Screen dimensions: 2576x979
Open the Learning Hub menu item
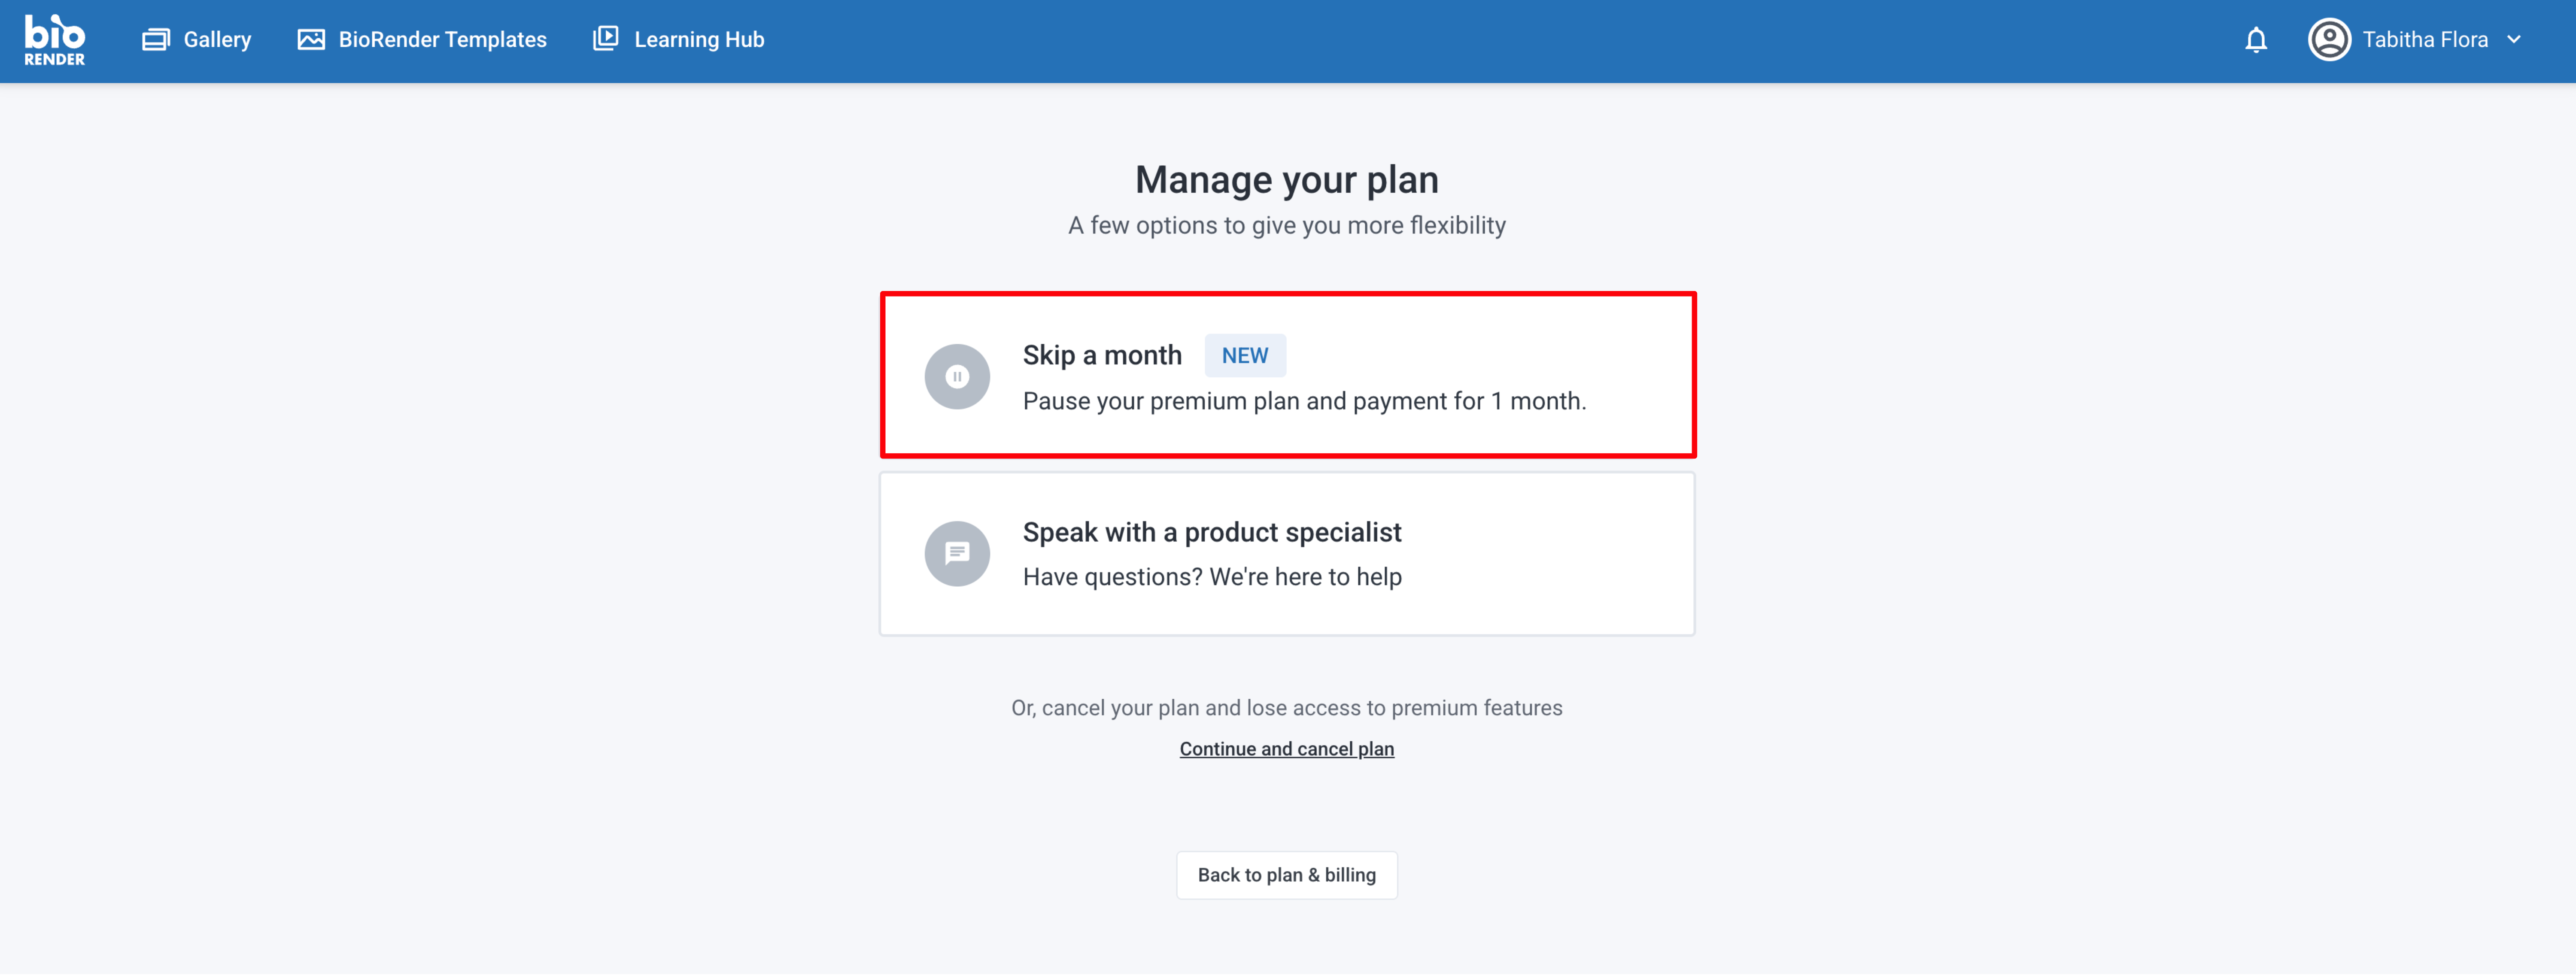coord(699,40)
